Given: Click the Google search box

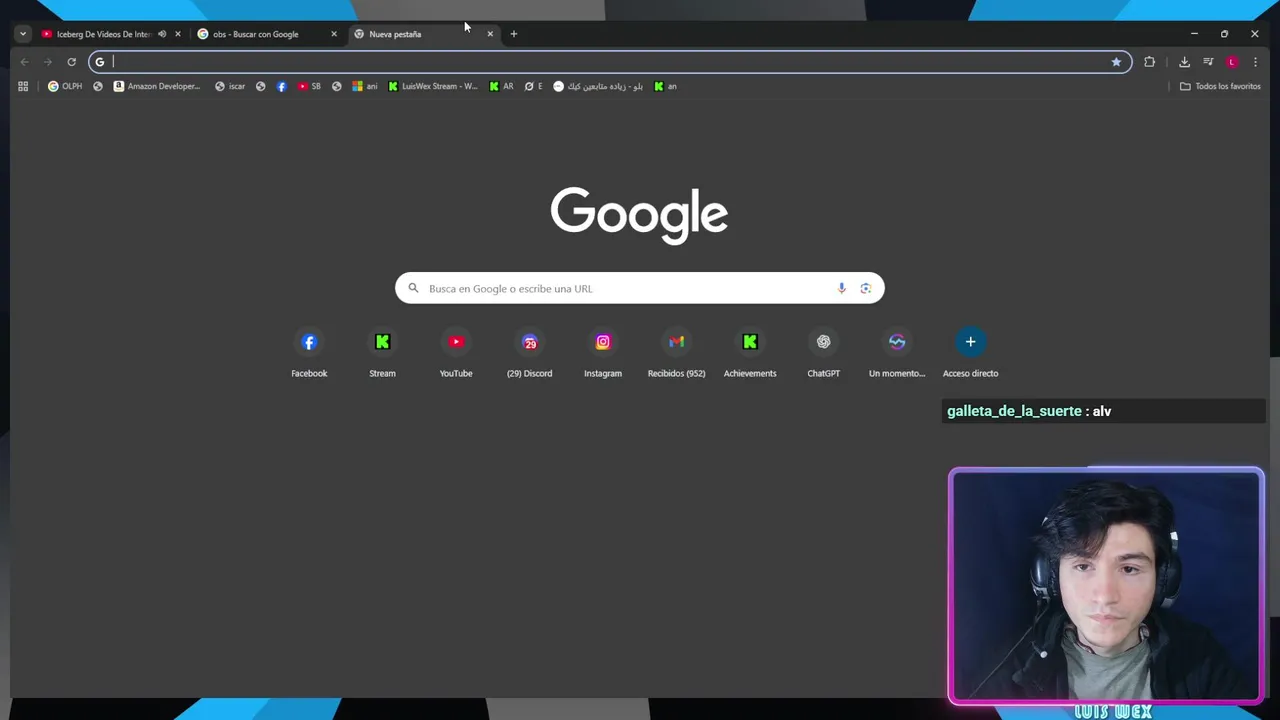Looking at the screenshot, I should click(x=640, y=288).
